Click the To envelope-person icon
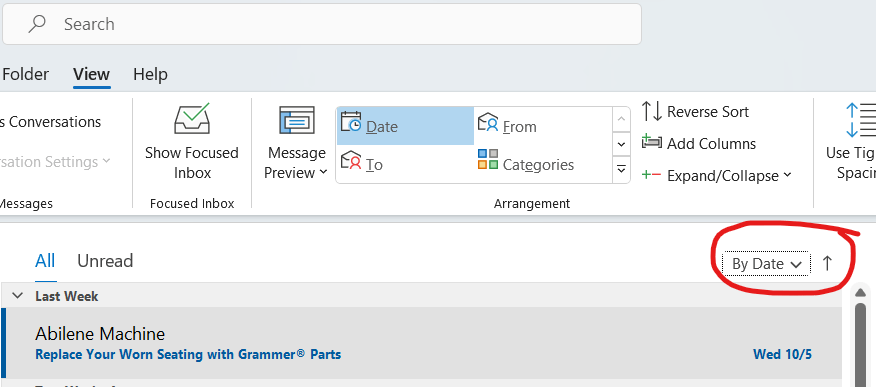This screenshot has height=387, width=876. click(x=351, y=160)
